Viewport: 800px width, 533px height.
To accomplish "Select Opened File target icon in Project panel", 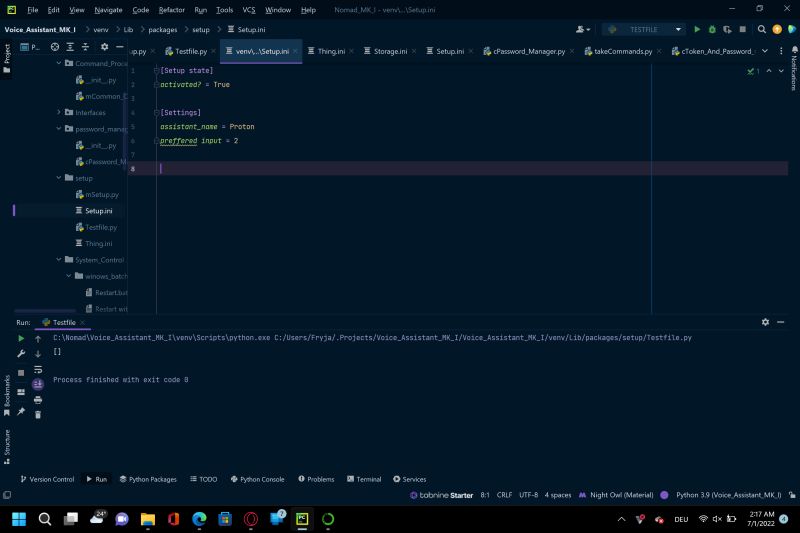I will (x=55, y=47).
